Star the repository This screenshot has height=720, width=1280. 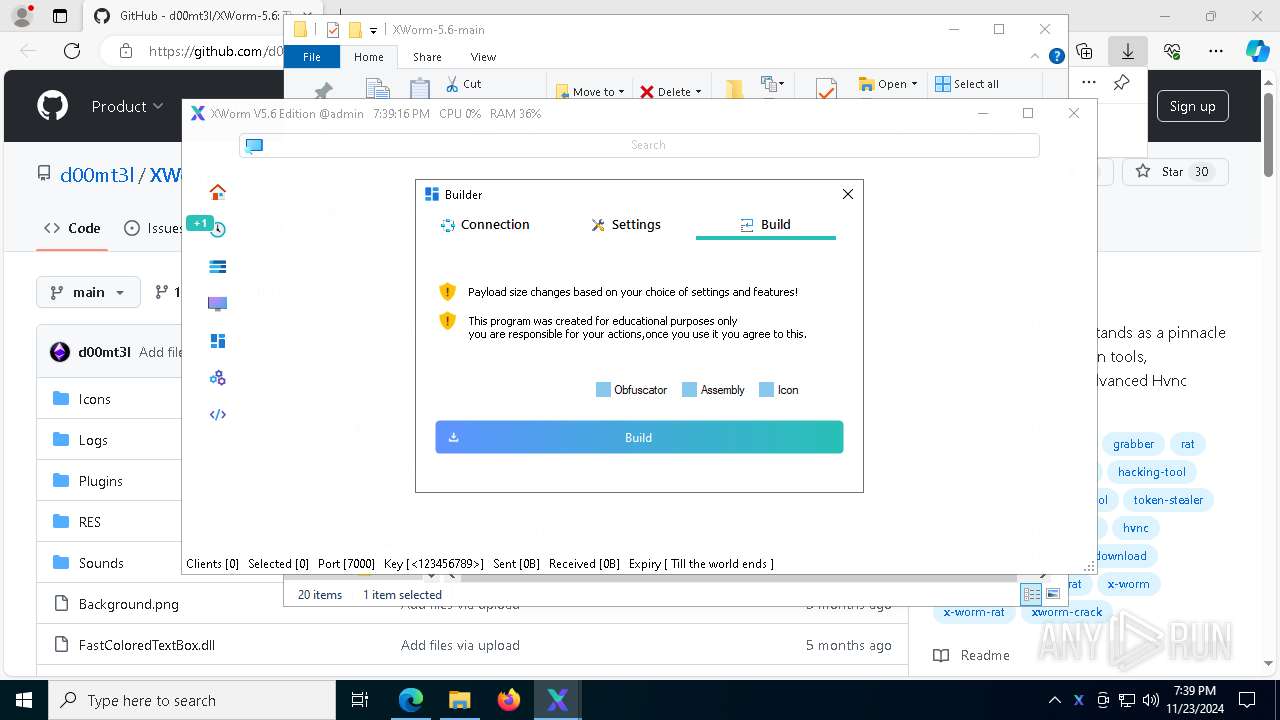pyautogui.click(x=1174, y=172)
